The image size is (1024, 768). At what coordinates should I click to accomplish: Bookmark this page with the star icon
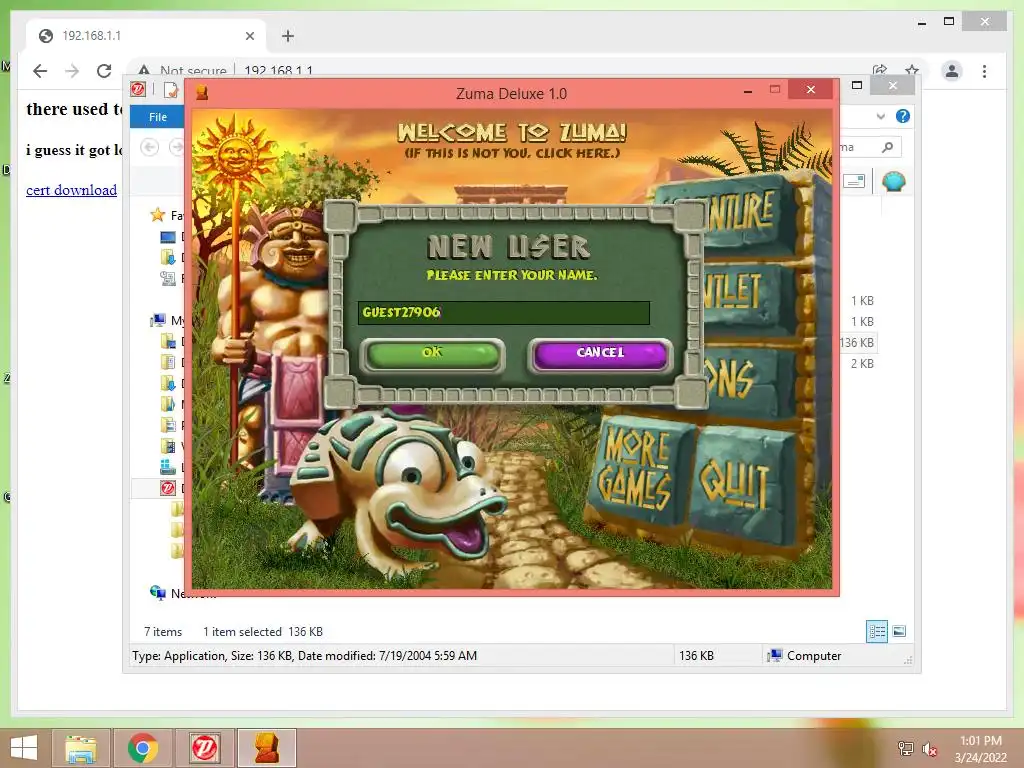tap(912, 71)
